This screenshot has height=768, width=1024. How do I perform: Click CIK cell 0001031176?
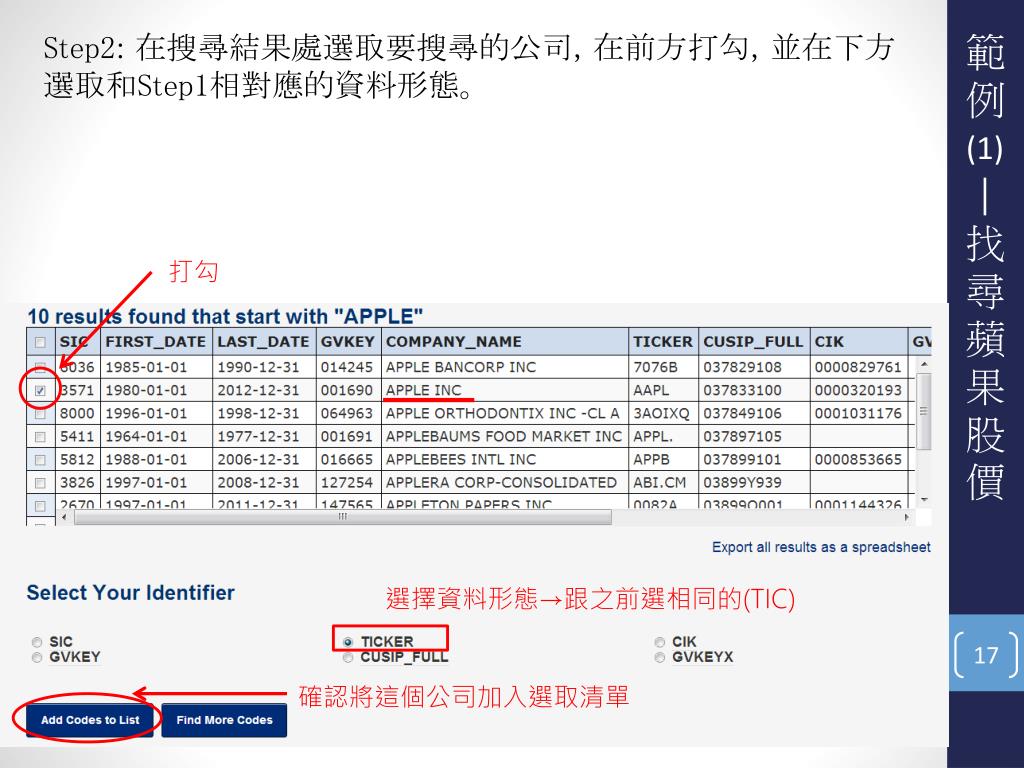(858, 413)
